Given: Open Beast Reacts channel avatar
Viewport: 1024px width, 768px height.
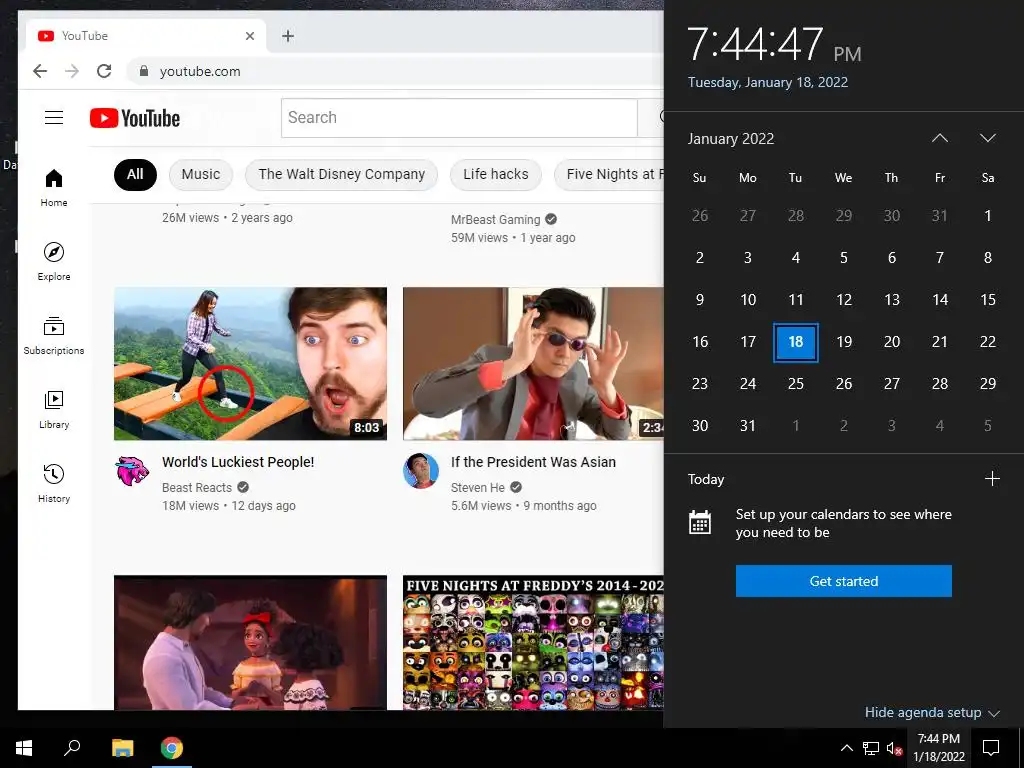Looking at the screenshot, I should coord(132,471).
